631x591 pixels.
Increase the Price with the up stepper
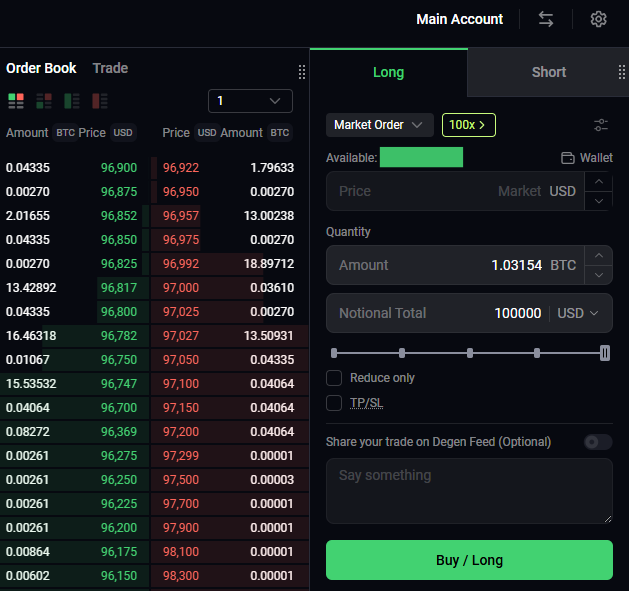pyautogui.click(x=599, y=181)
